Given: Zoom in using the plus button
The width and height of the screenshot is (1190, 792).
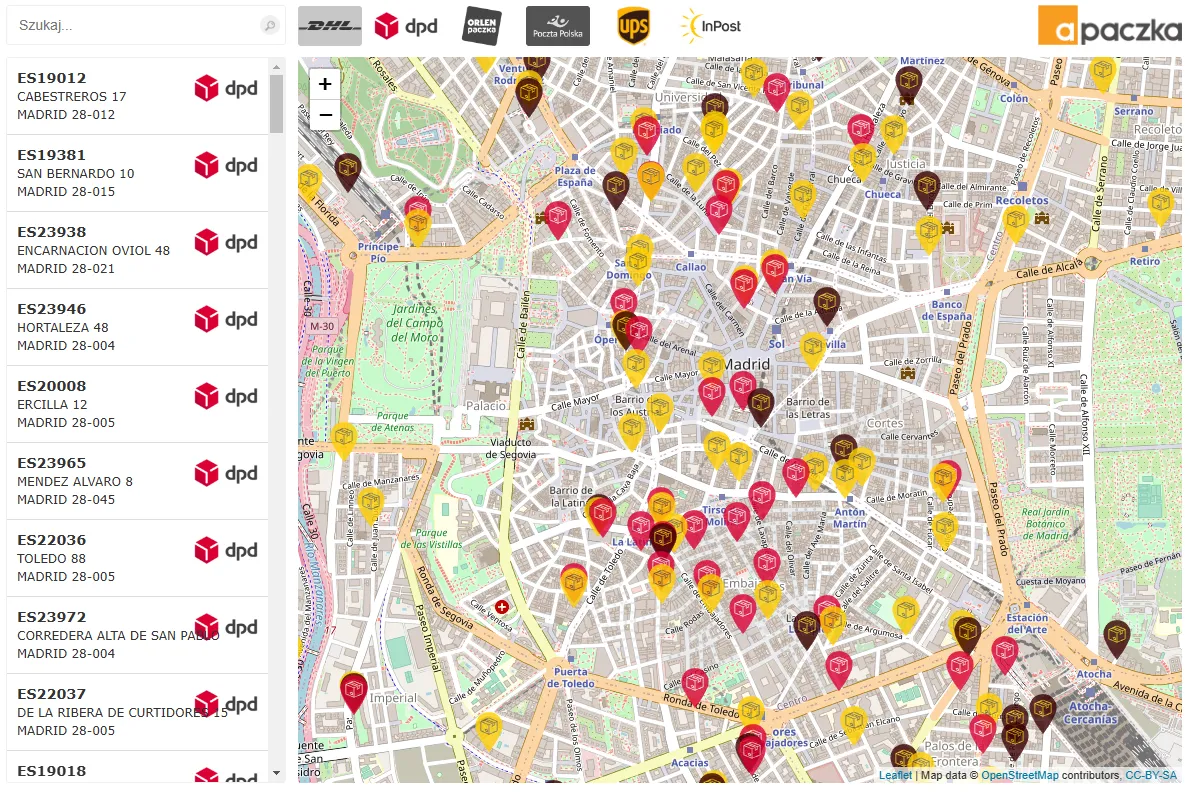Looking at the screenshot, I should [x=324, y=85].
